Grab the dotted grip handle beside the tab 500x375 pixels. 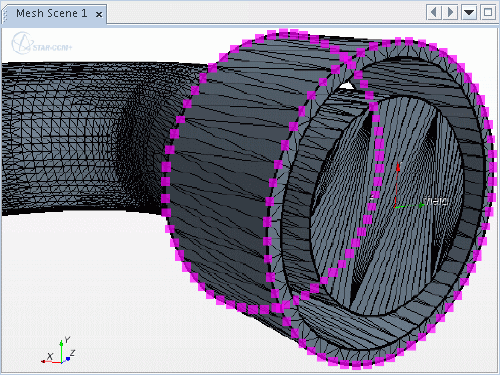click(x=4, y=14)
